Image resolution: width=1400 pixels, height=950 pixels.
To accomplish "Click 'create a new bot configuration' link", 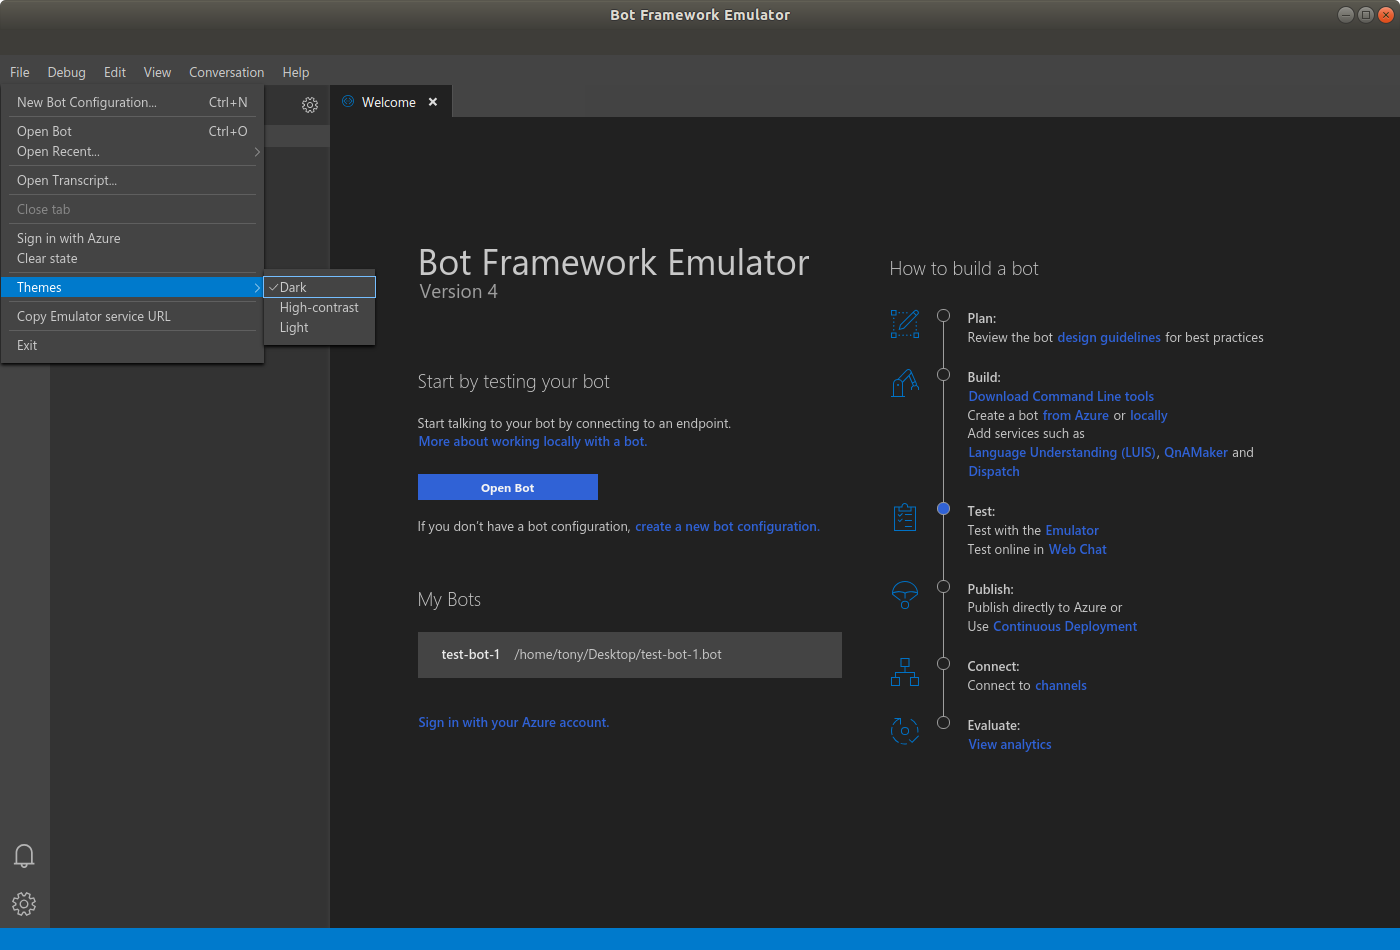I will point(727,526).
